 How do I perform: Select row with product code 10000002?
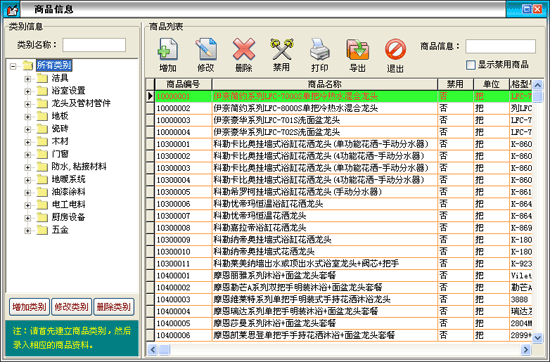point(339,108)
